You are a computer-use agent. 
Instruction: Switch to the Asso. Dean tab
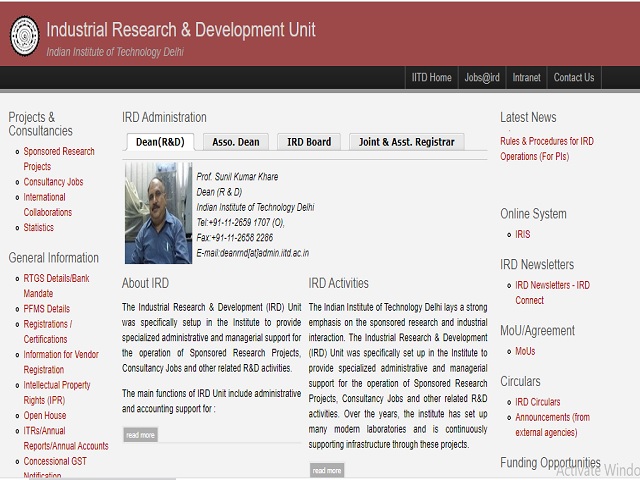tap(236, 142)
